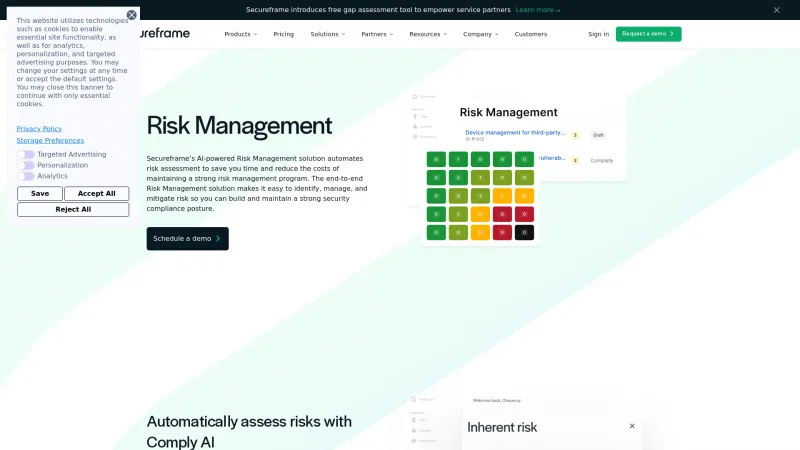
Task: Open the Pricing page
Action: [284, 34]
